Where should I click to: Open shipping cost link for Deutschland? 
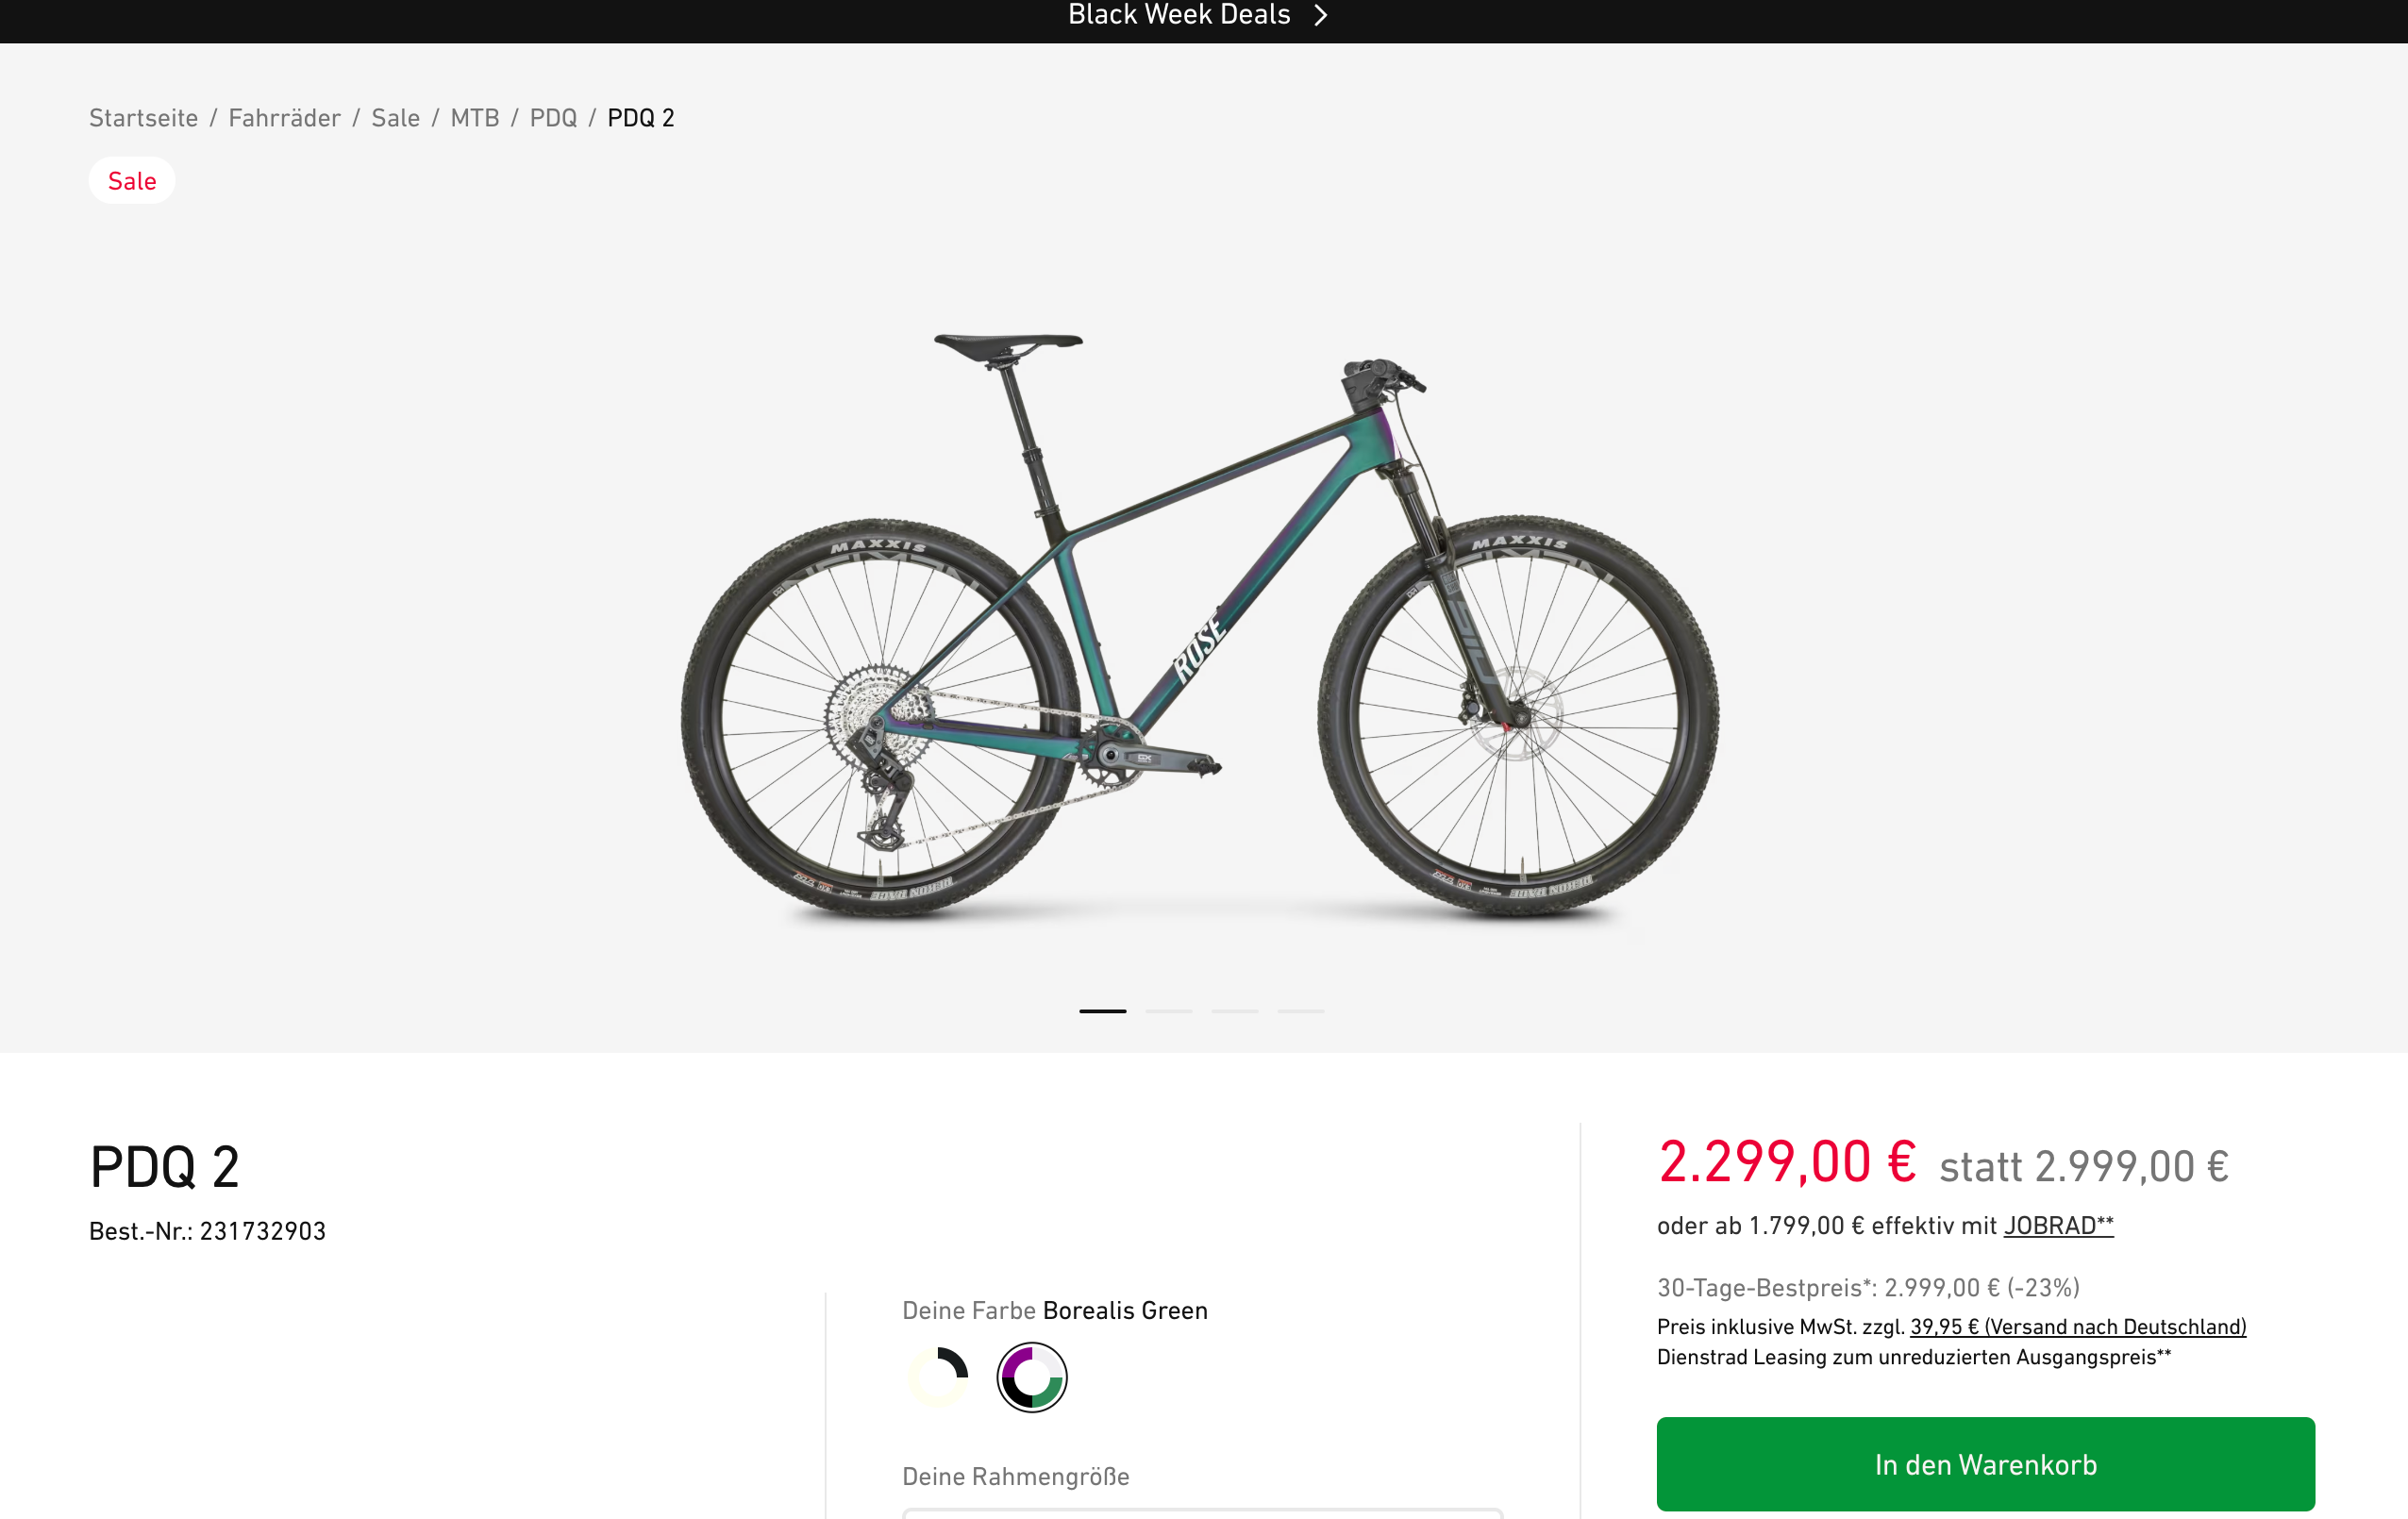tap(2077, 1327)
